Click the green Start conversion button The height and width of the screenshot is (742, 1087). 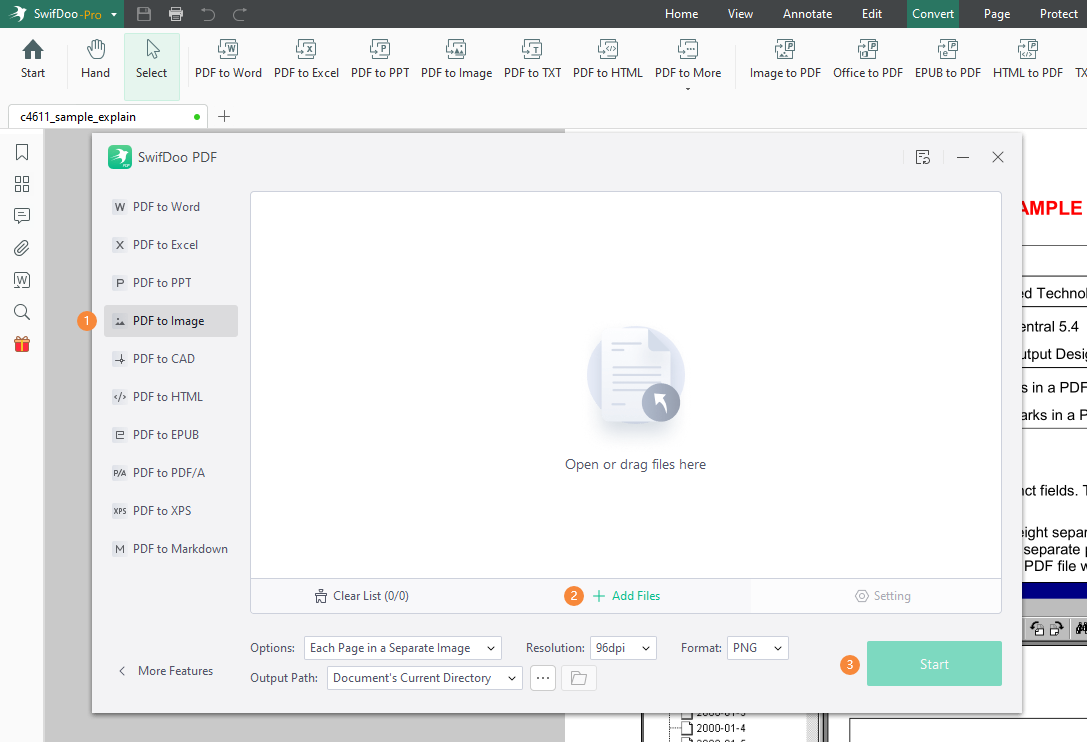click(934, 664)
